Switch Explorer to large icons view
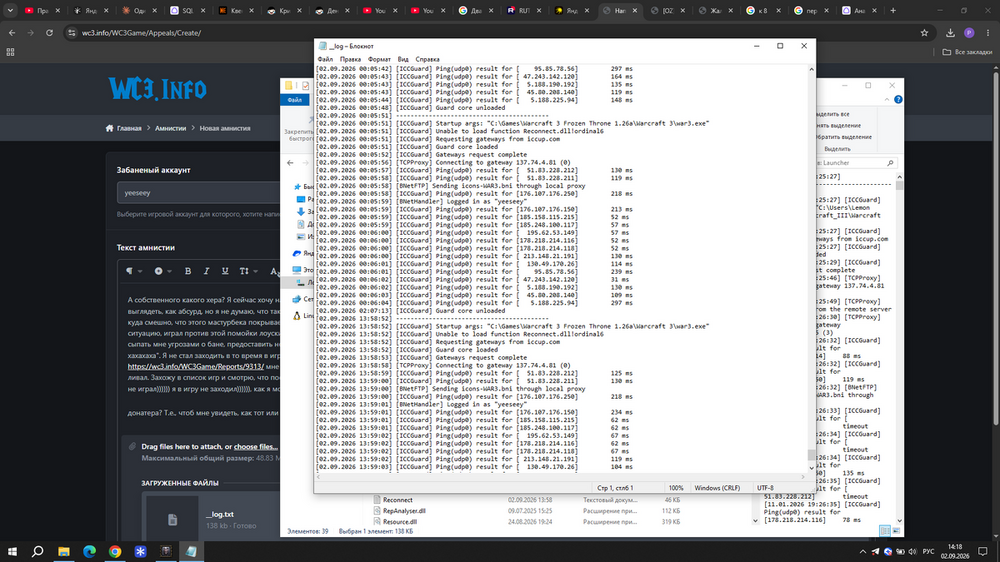Viewport: 1000px width, 562px height. 896,531
